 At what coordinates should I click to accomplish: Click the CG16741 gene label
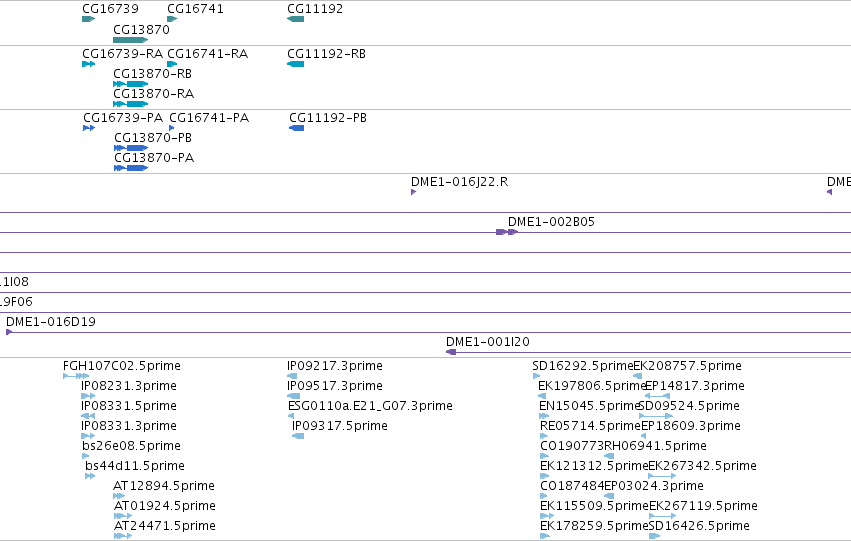tap(195, 9)
